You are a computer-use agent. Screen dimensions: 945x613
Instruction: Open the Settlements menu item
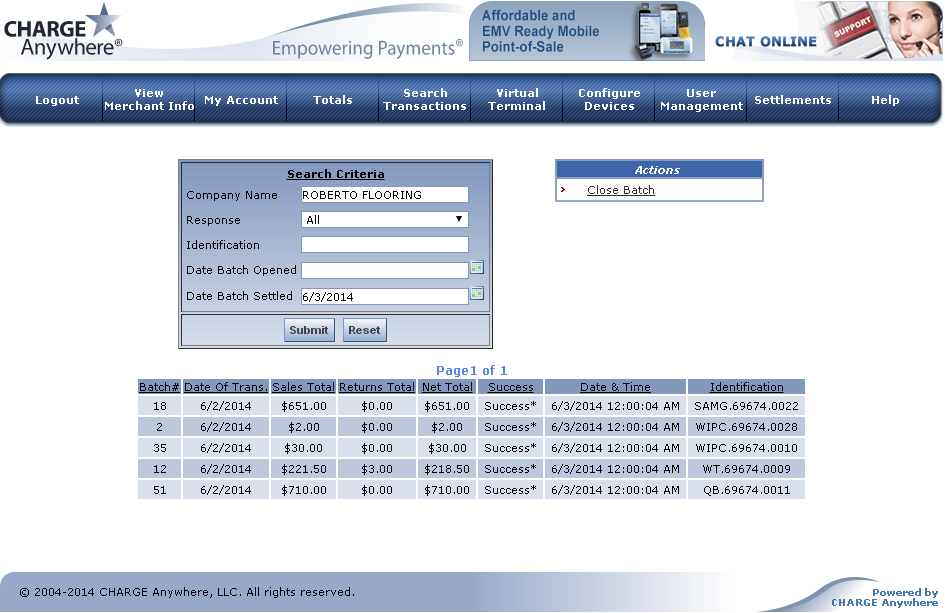coord(793,100)
